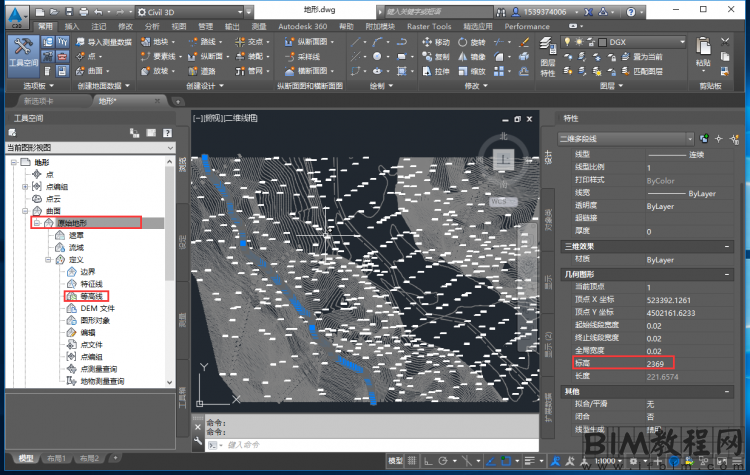Collapse the 原始地形 surface tree node
This screenshot has height=475, width=750.
[36, 223]
